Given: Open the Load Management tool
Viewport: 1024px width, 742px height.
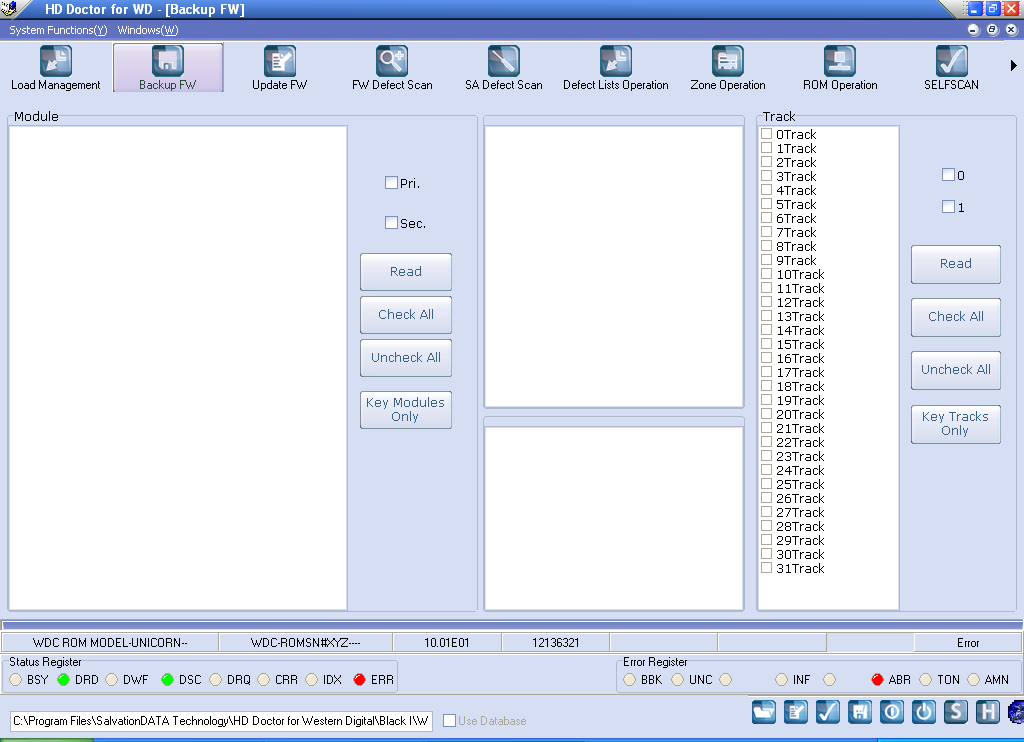Looking at the screenshot, I should tap(56, 68).
